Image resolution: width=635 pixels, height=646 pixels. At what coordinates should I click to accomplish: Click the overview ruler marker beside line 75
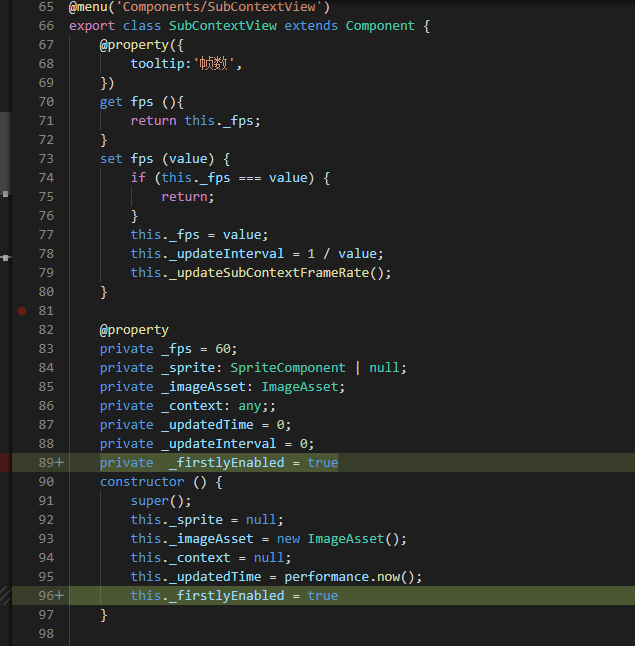(5, 194)
